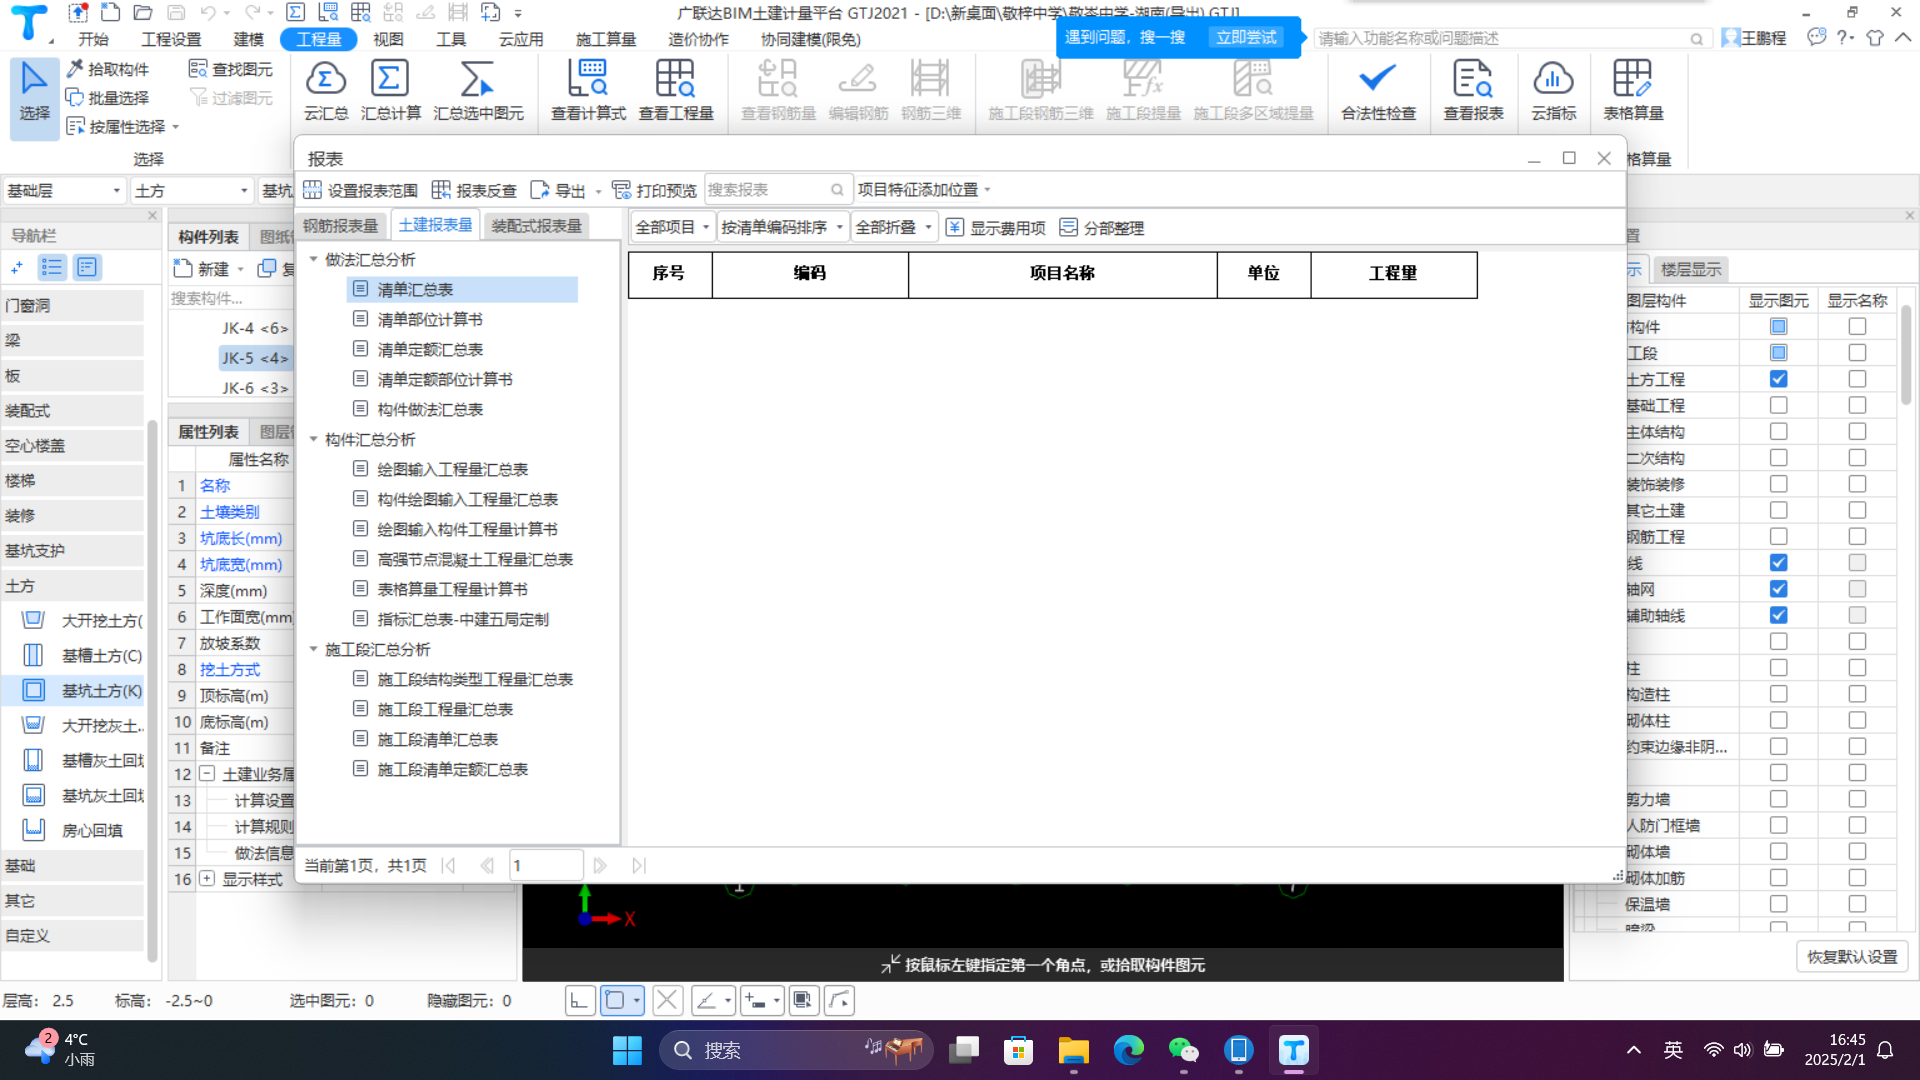
Task: Toggle 显示图元 checkbox for 辅助轴线
Action: point(1778,615)
